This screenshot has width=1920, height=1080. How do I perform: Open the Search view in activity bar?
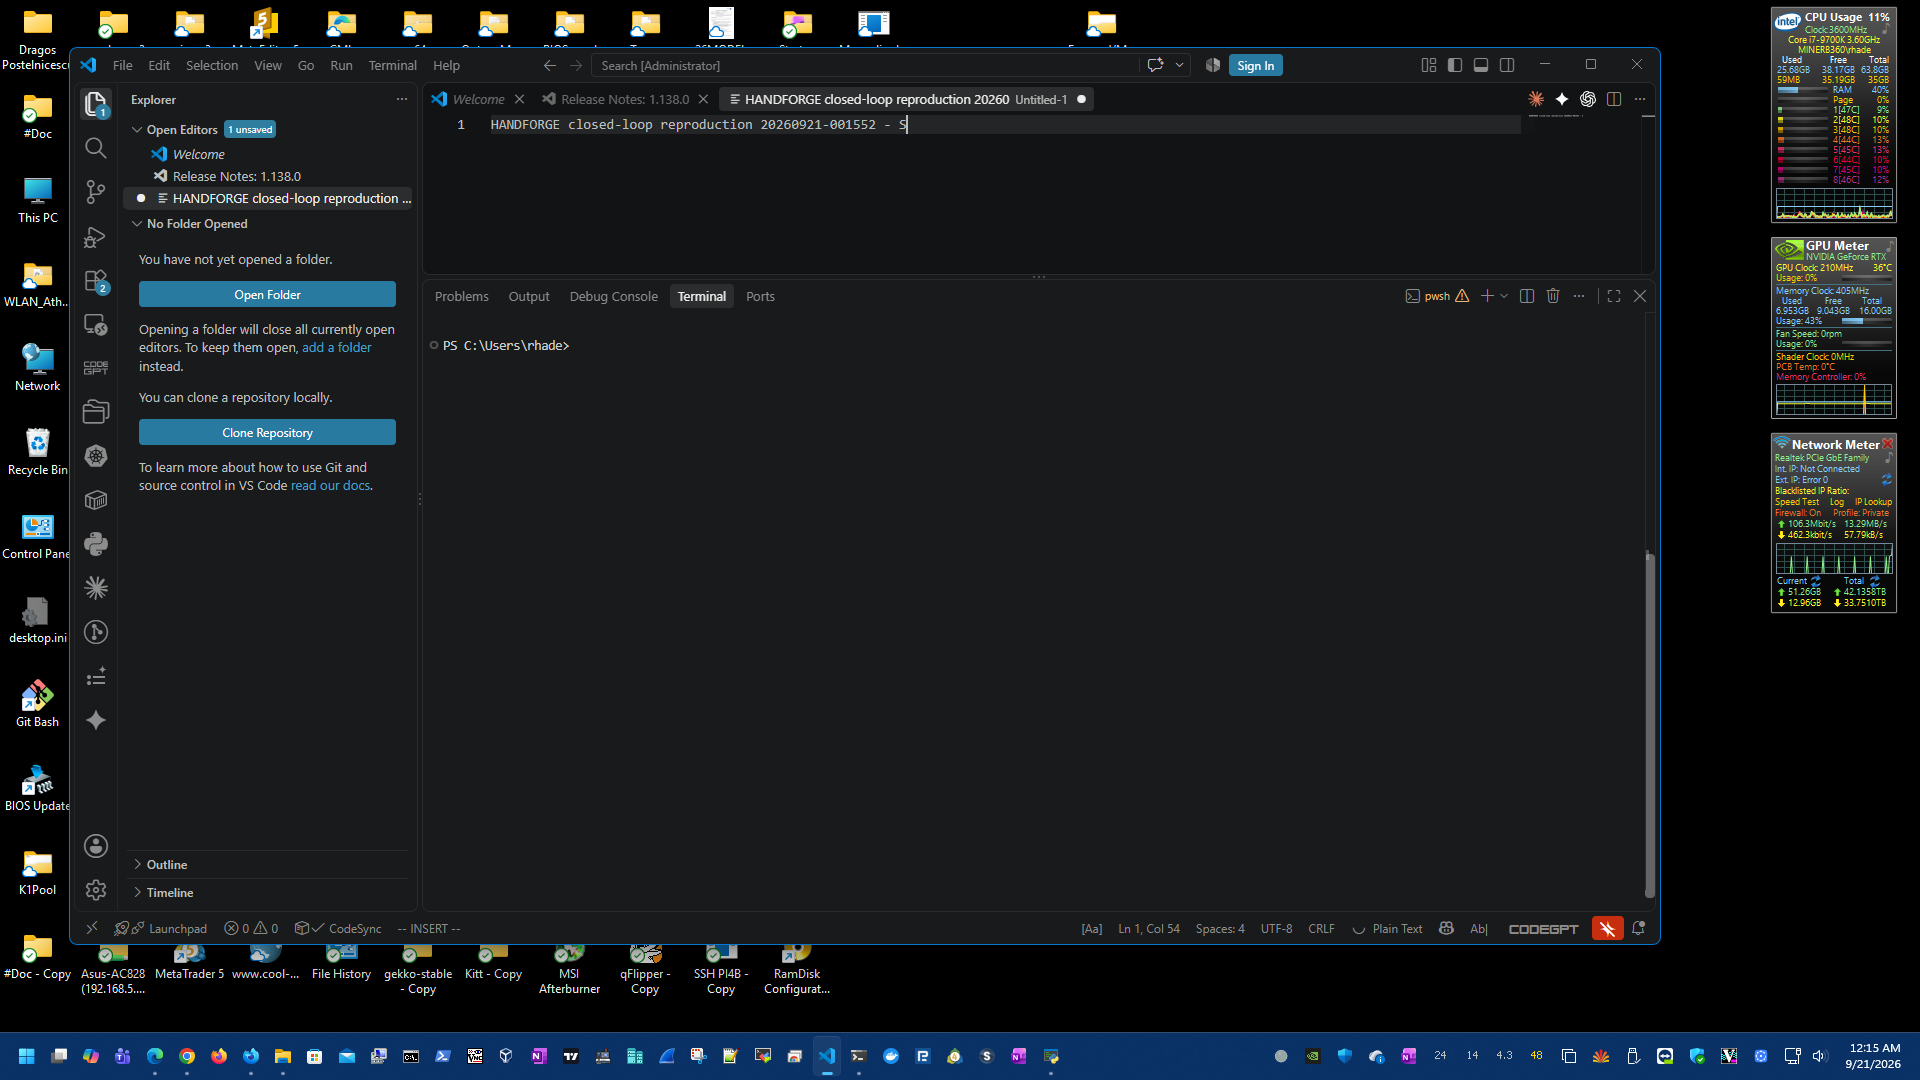pyautogui.click(x=96, y=148)
